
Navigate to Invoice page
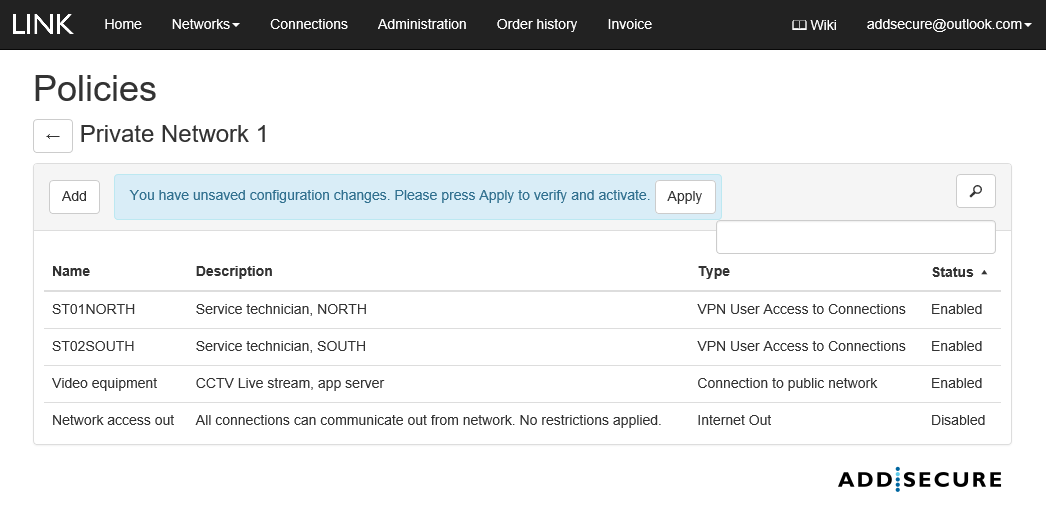pyautogui.click(x=629, y=24)
